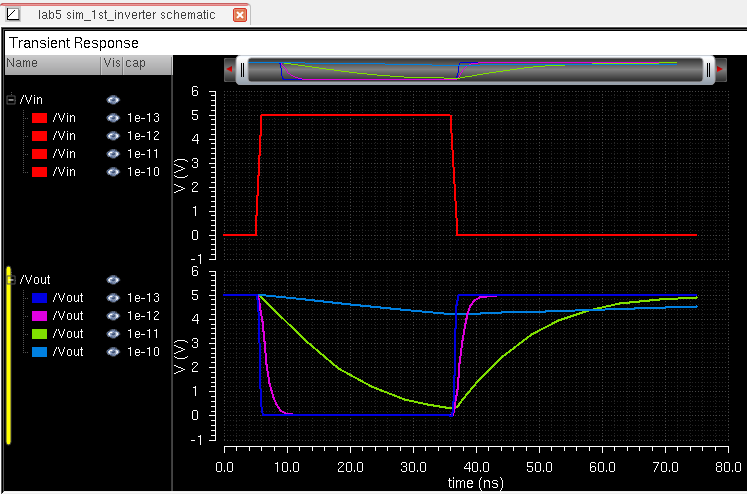Click the waveform overview navigator strip
This screenshot has width=747, height=494.
[470, 69]
